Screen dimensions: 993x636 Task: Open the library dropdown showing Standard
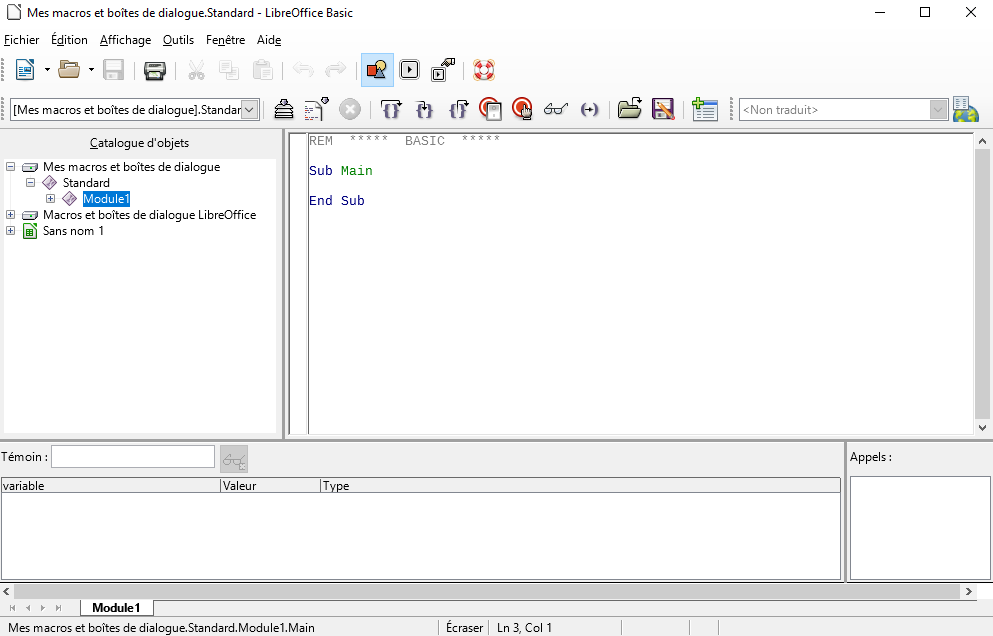250,110
